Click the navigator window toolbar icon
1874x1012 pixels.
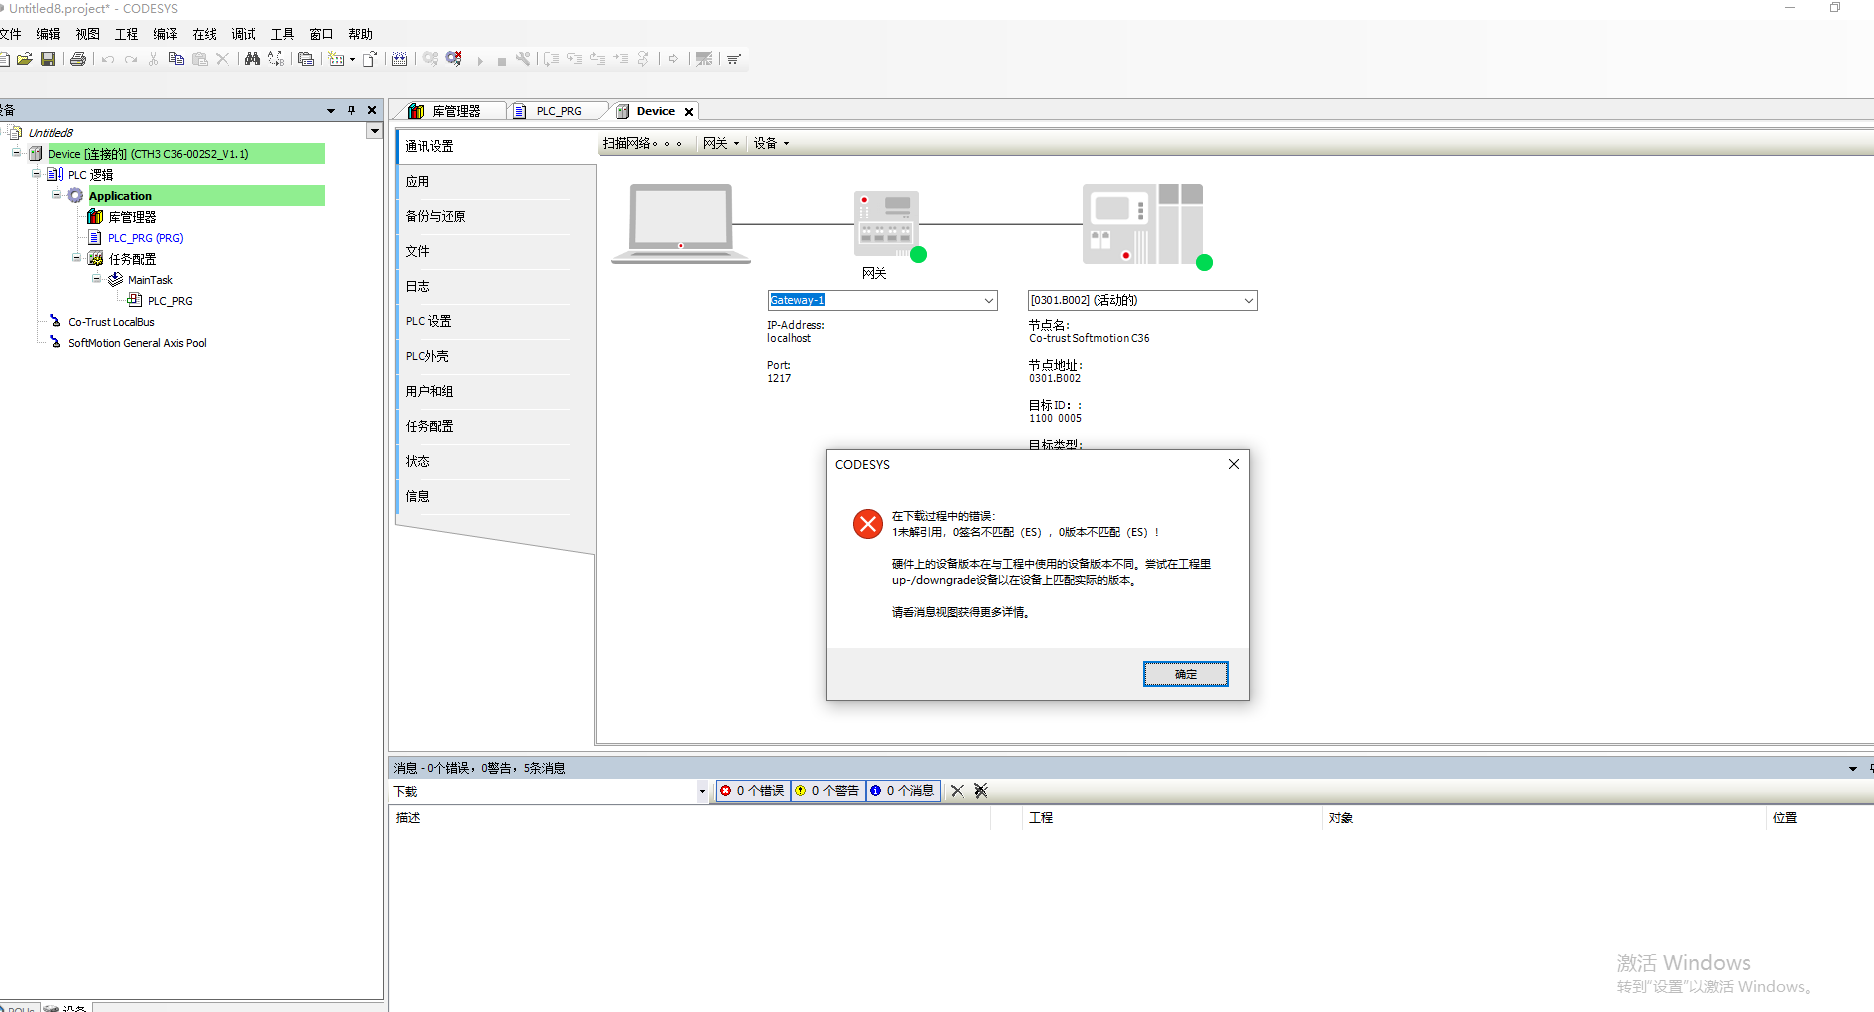(306, 59)
